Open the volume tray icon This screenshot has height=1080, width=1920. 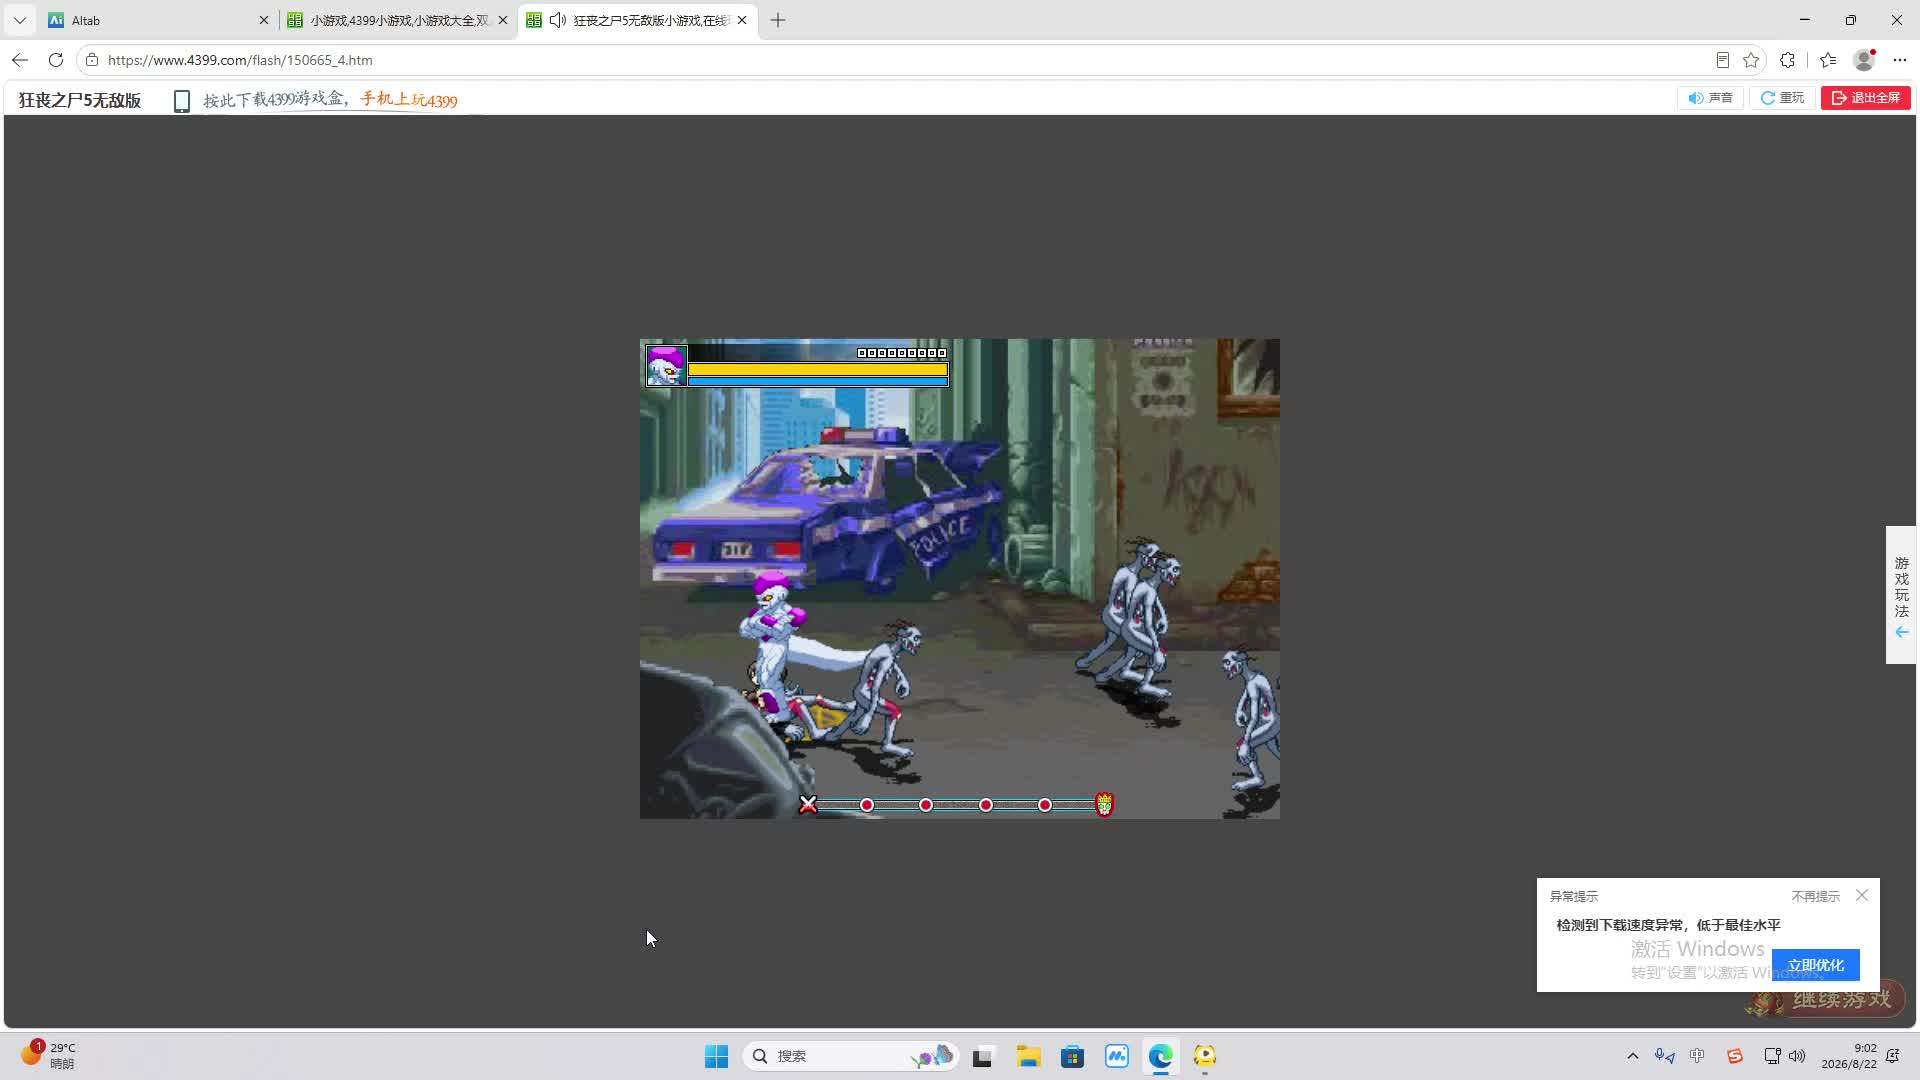coord(1797,1056)
